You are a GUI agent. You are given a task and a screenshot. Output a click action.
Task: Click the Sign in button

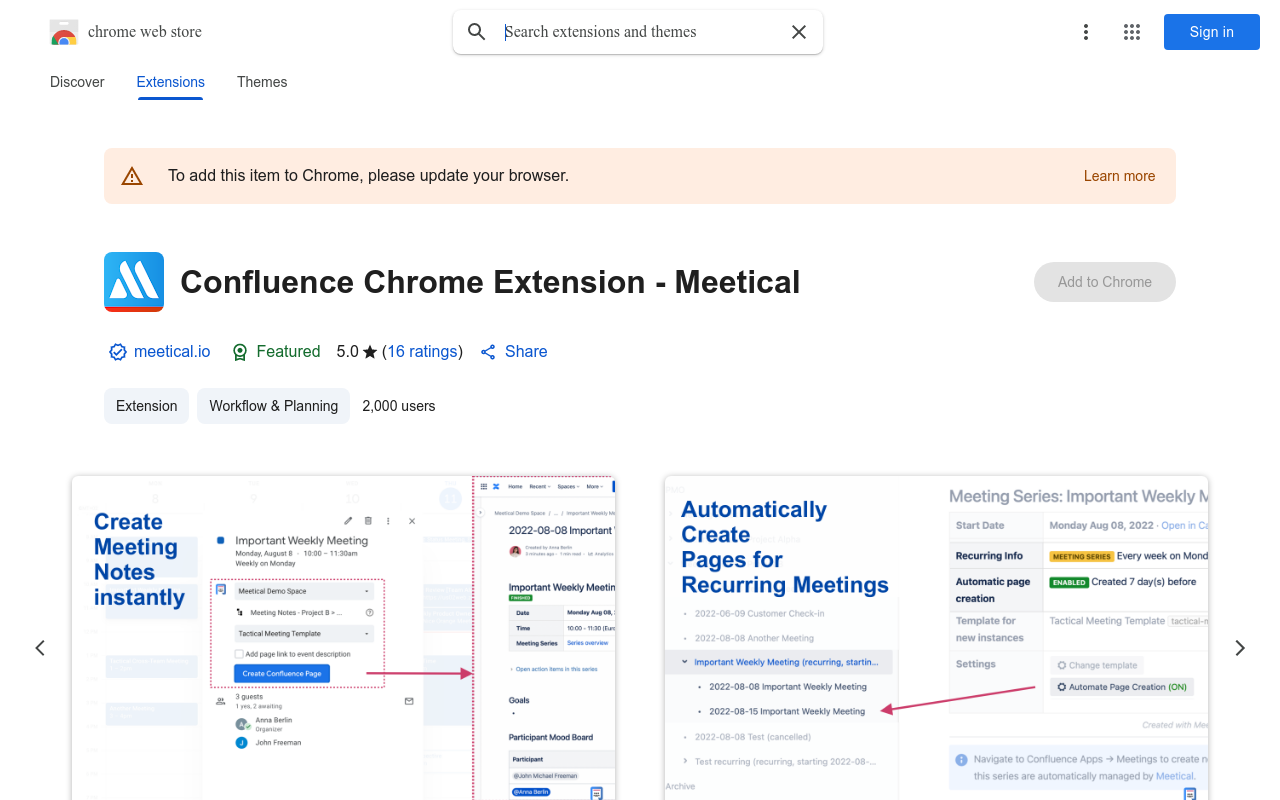point(1212,32)
